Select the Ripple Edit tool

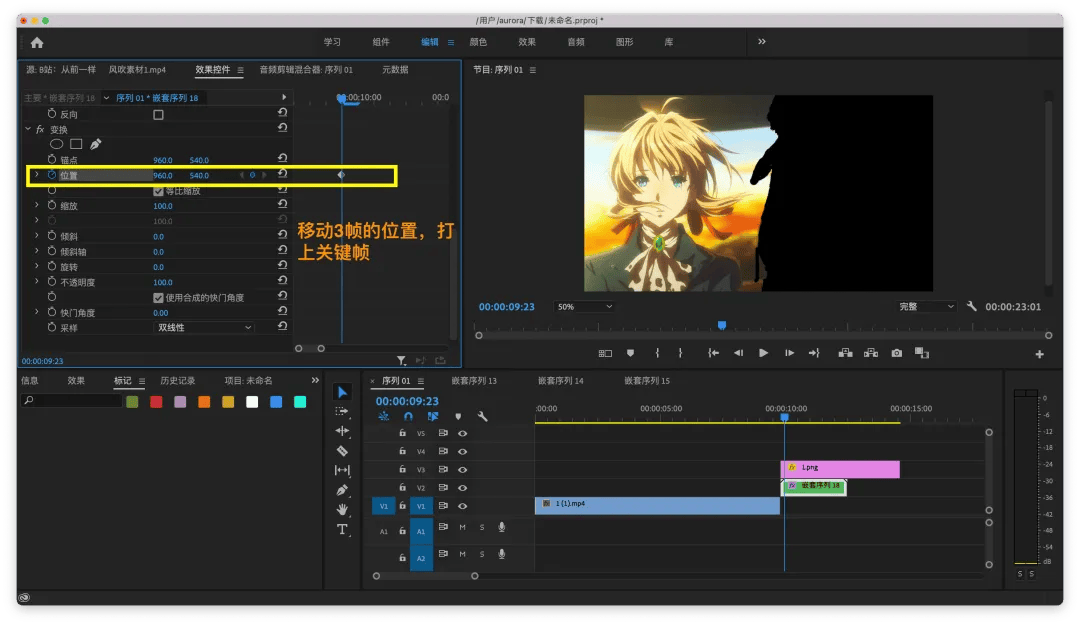(x=342, y=431)
